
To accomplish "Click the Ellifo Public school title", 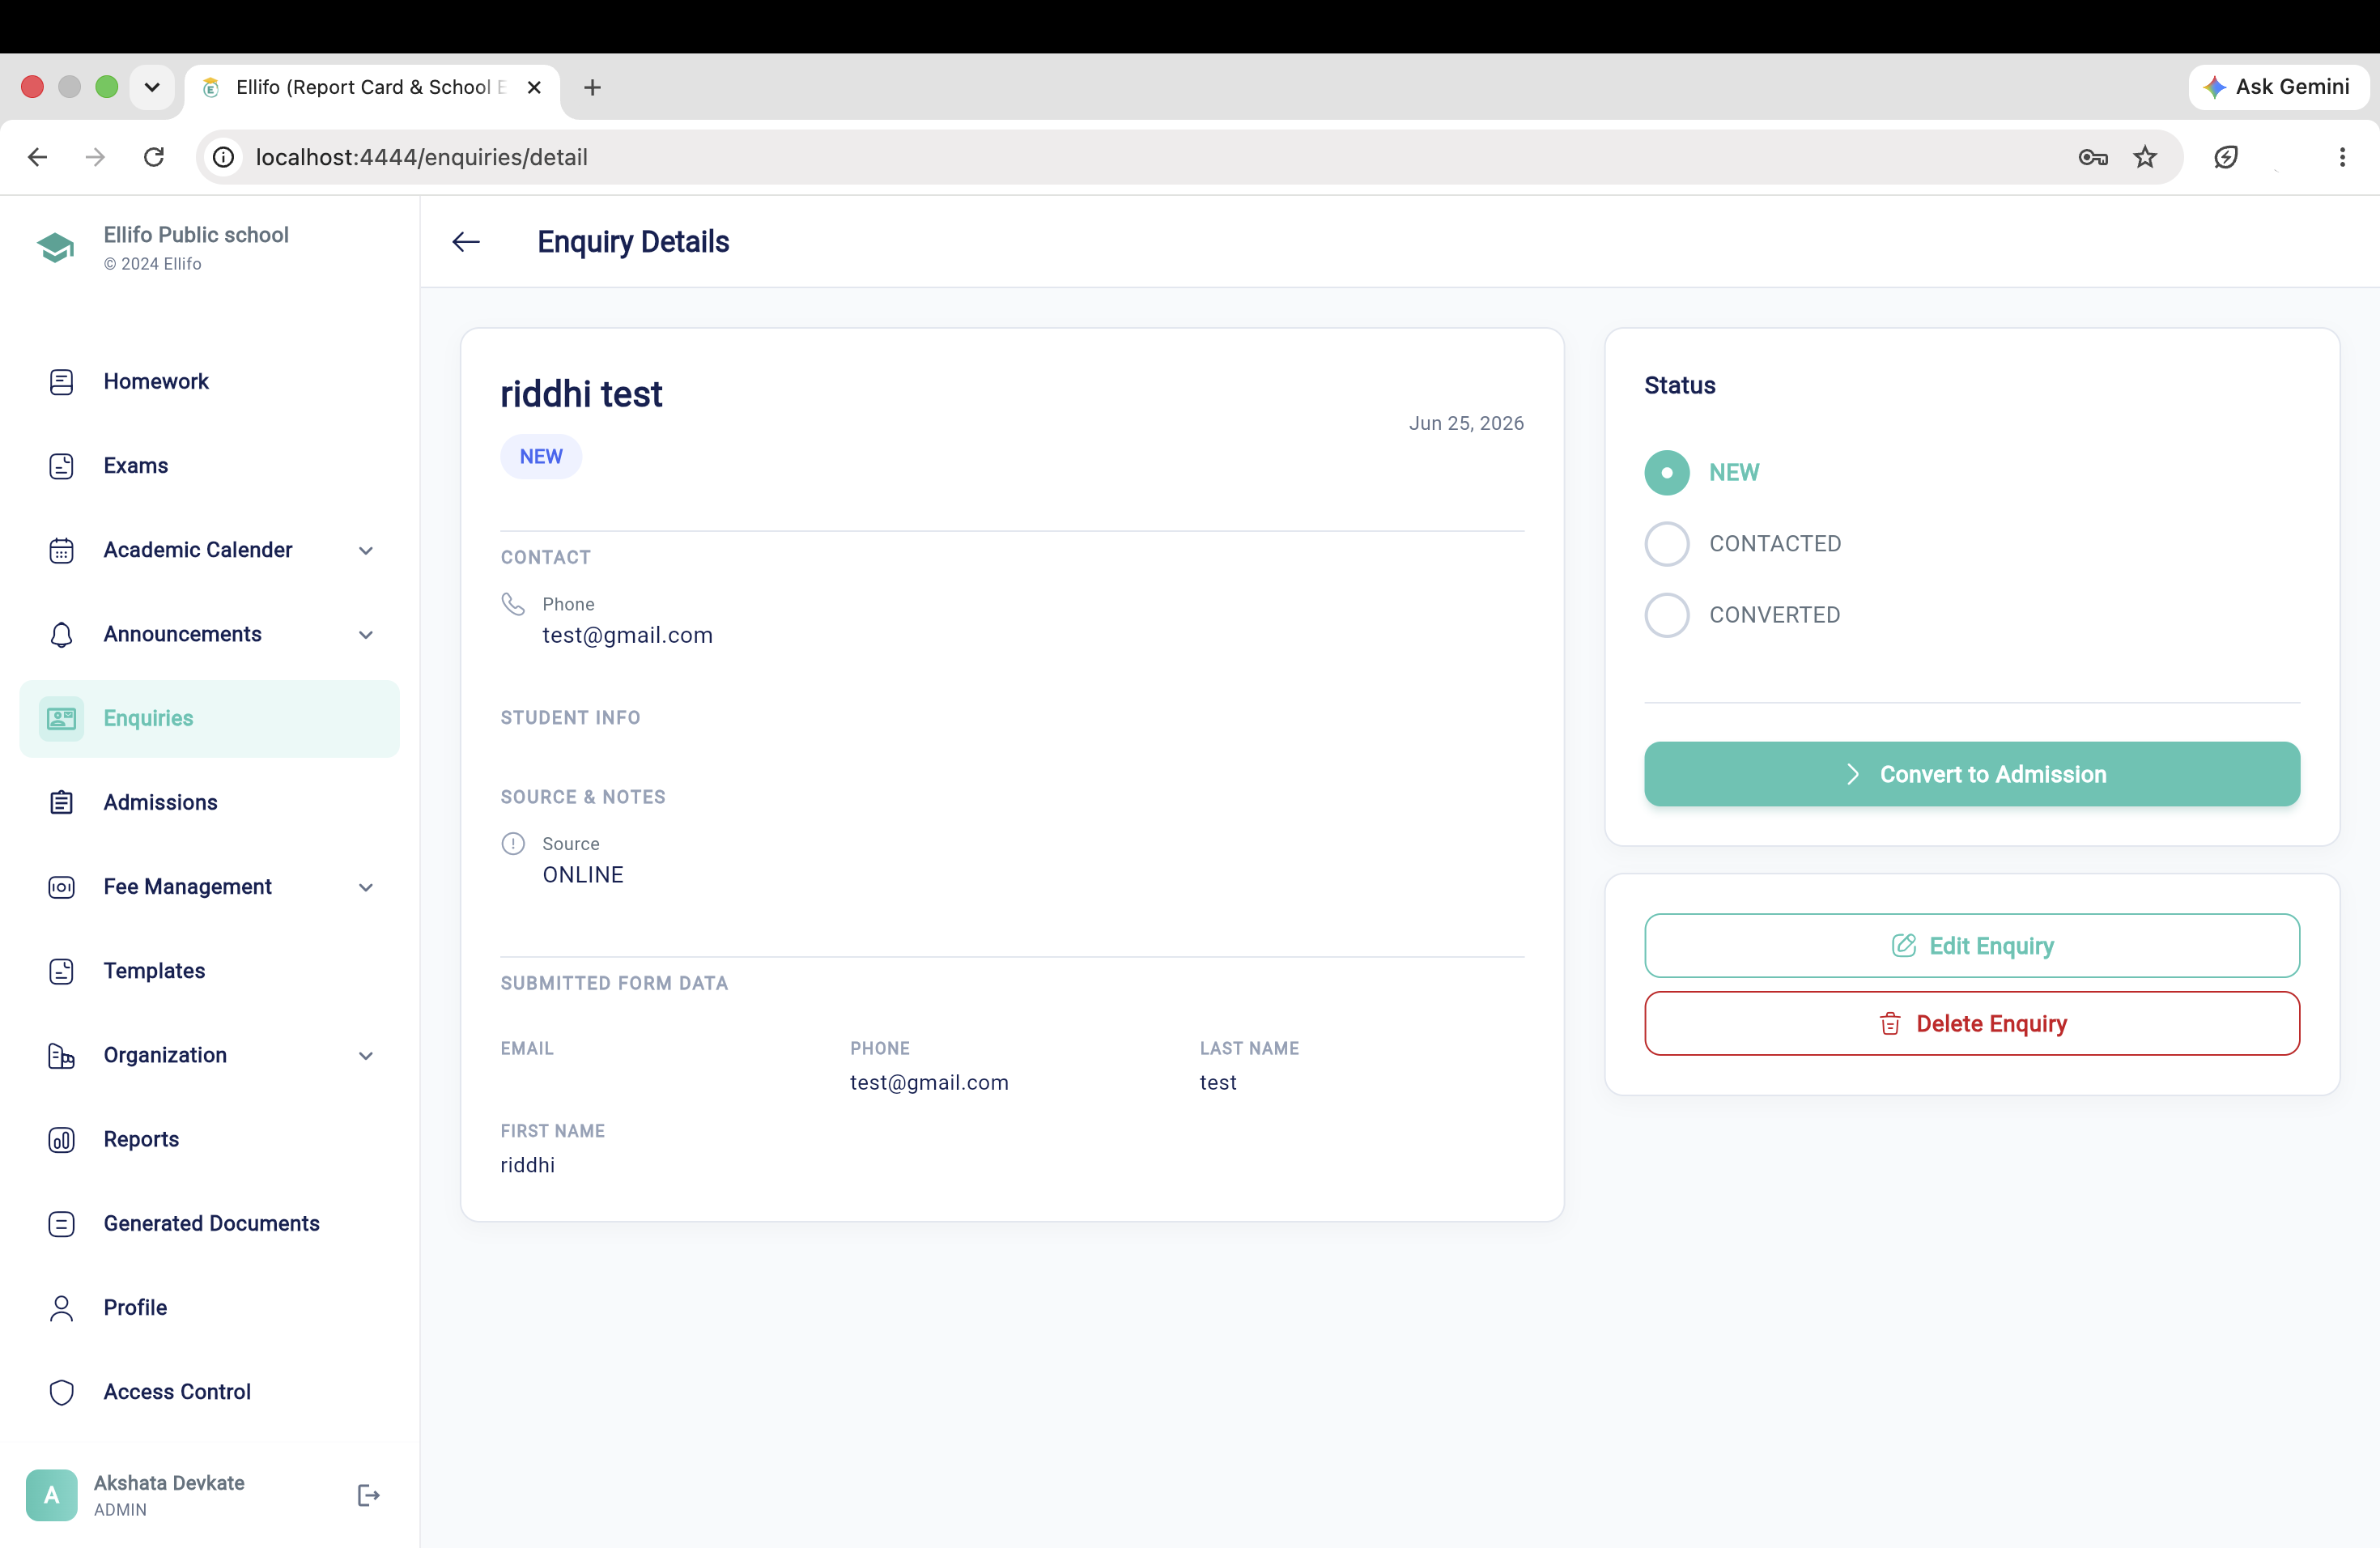I will point(196,235).
